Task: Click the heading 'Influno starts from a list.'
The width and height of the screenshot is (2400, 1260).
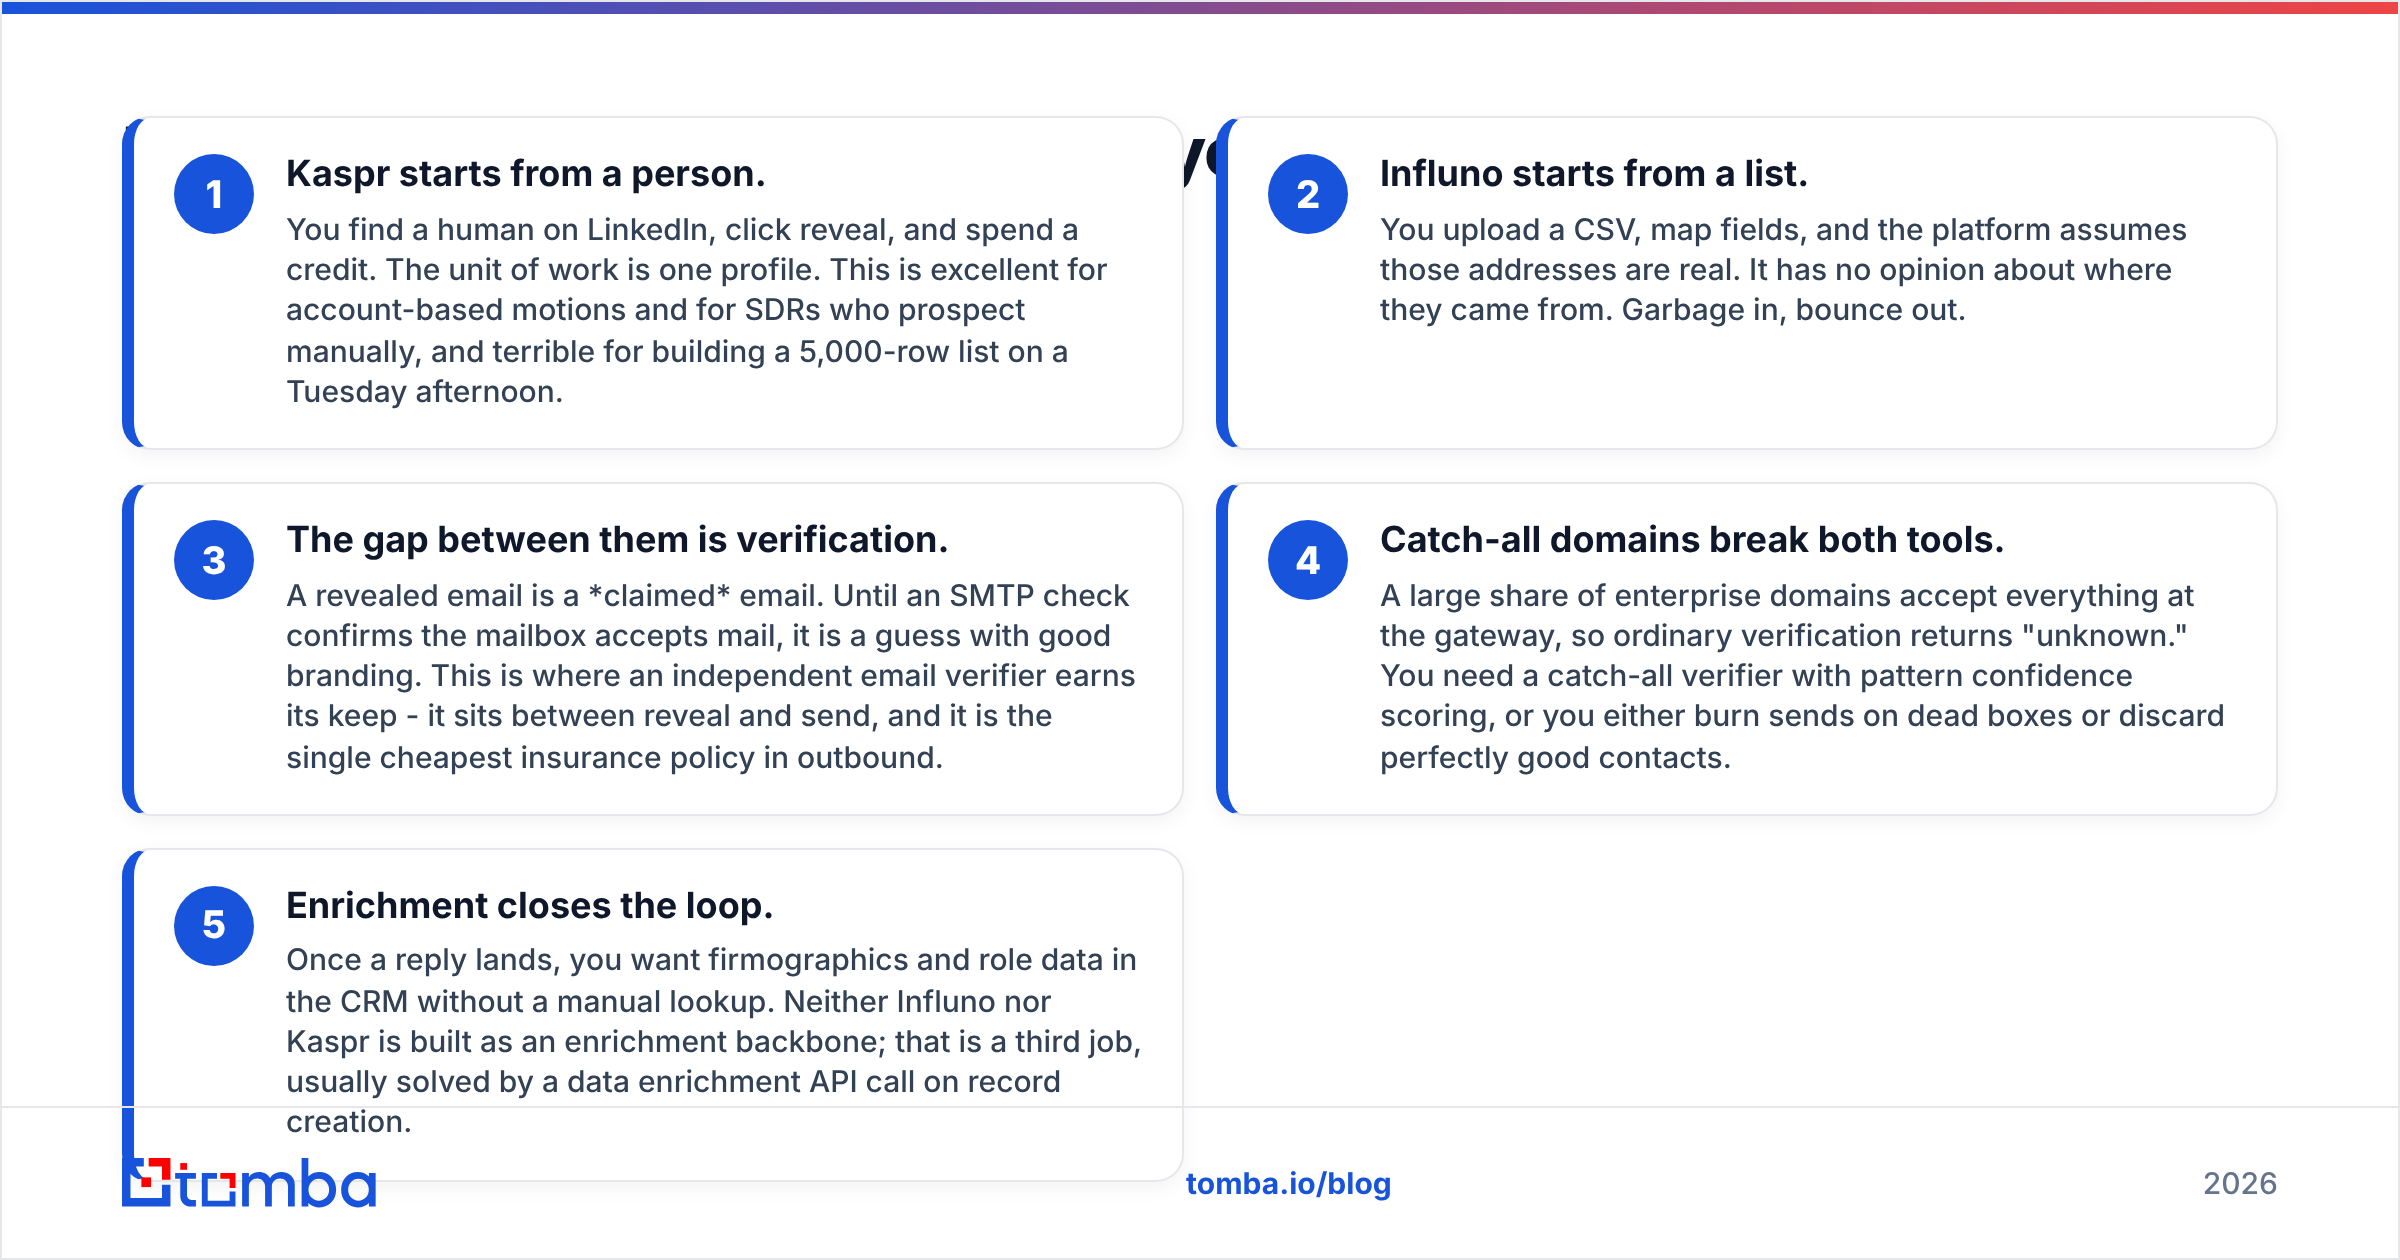Action: click(x=1594, y=174)
